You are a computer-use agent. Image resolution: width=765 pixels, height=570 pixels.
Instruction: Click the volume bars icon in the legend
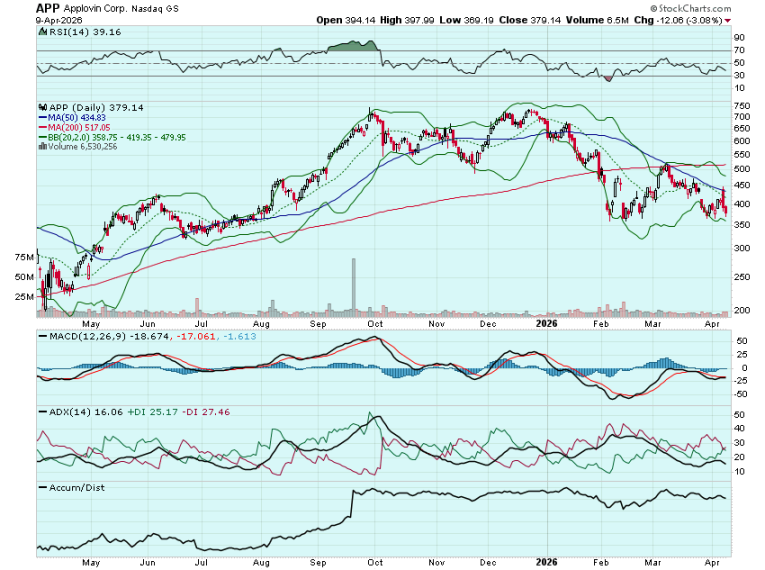click(42, 145)
